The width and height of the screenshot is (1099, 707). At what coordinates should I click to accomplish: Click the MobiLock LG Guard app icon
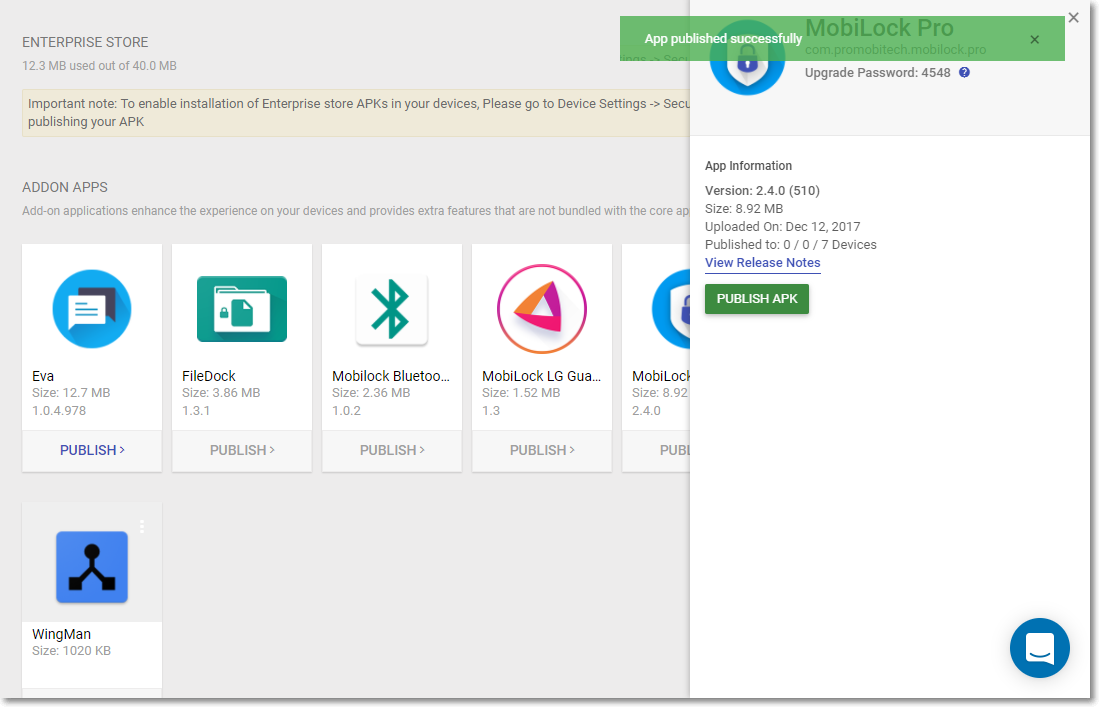[542, 309]
